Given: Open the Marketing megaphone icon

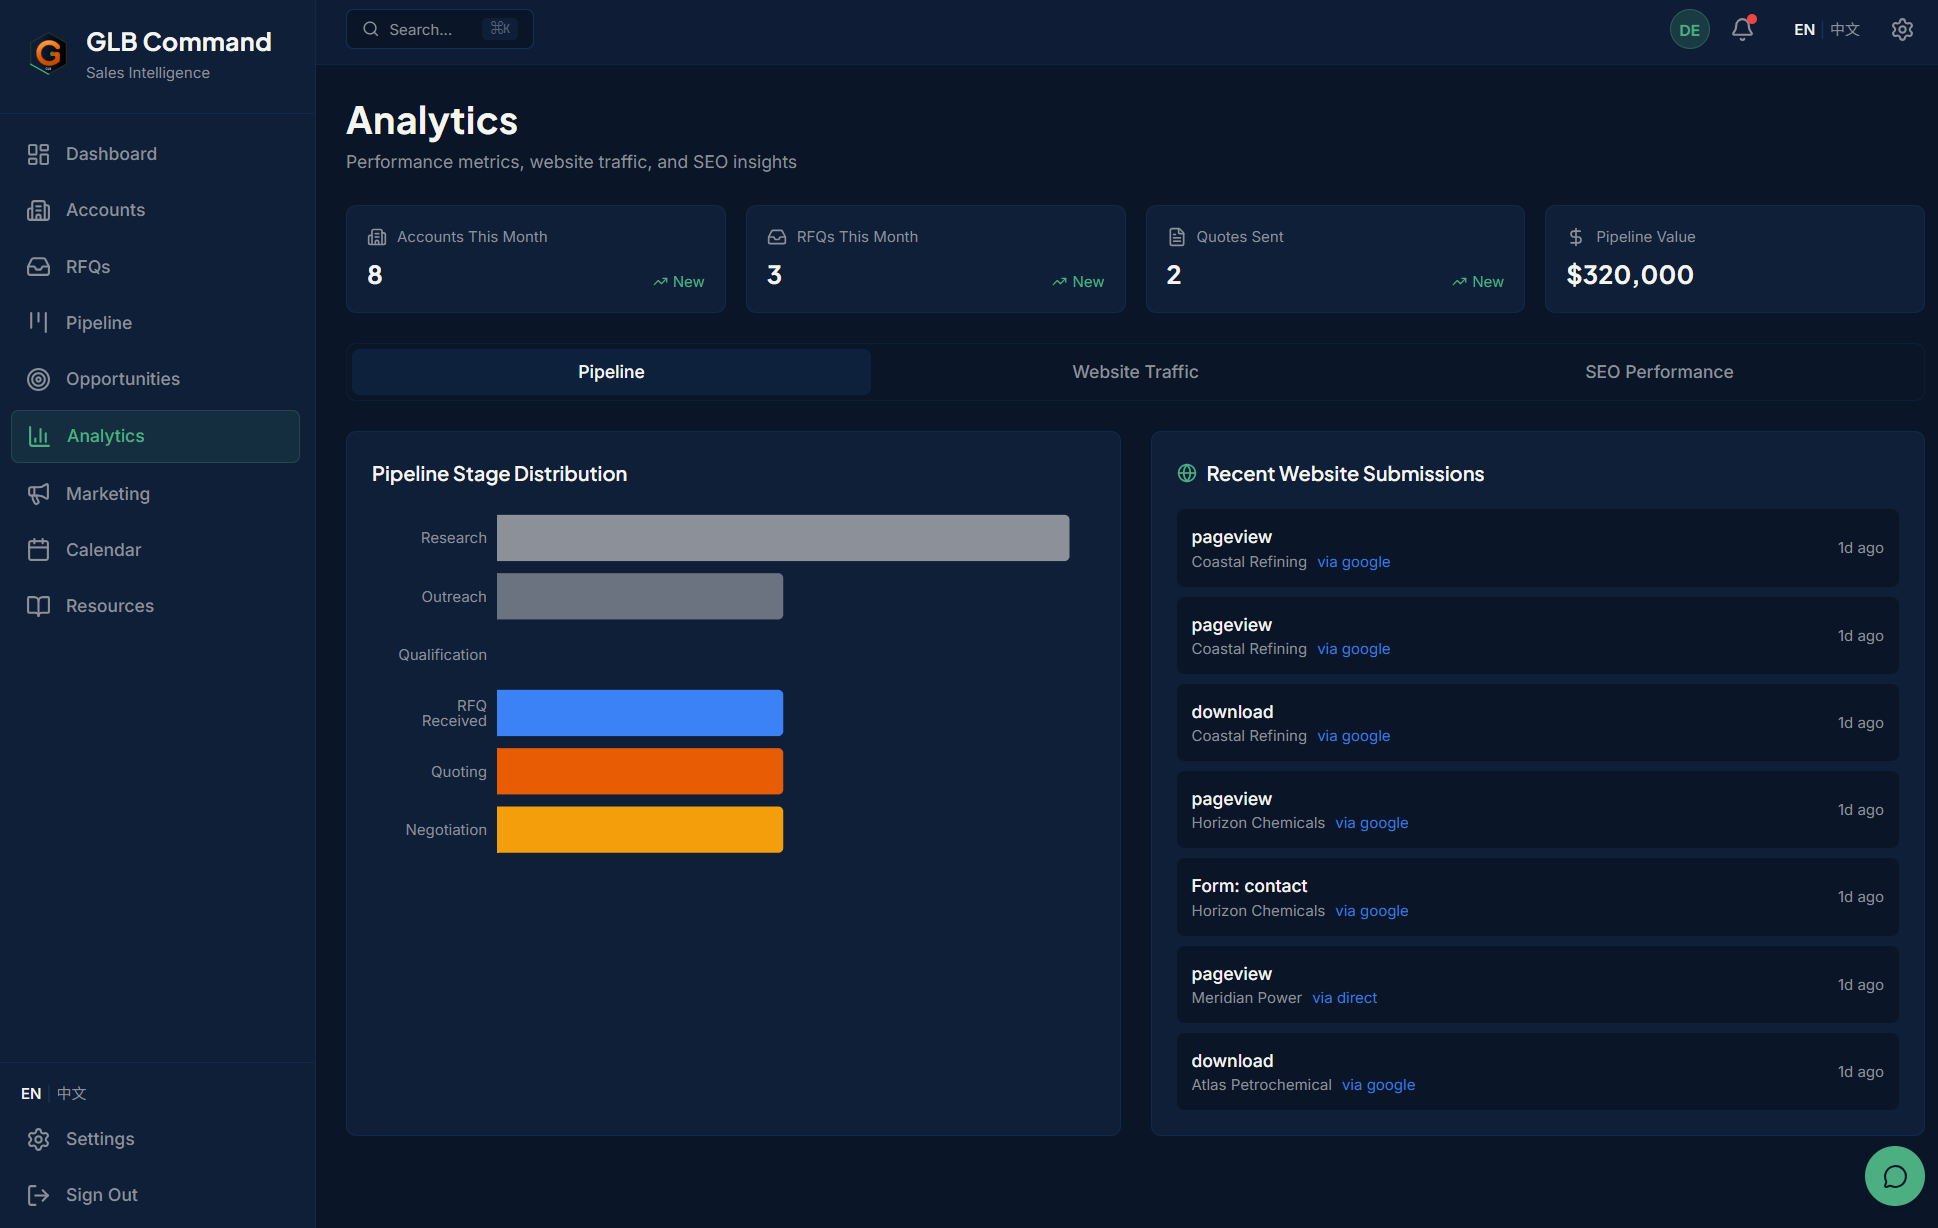Looking at the screenshot, I should tap(38, 493).
